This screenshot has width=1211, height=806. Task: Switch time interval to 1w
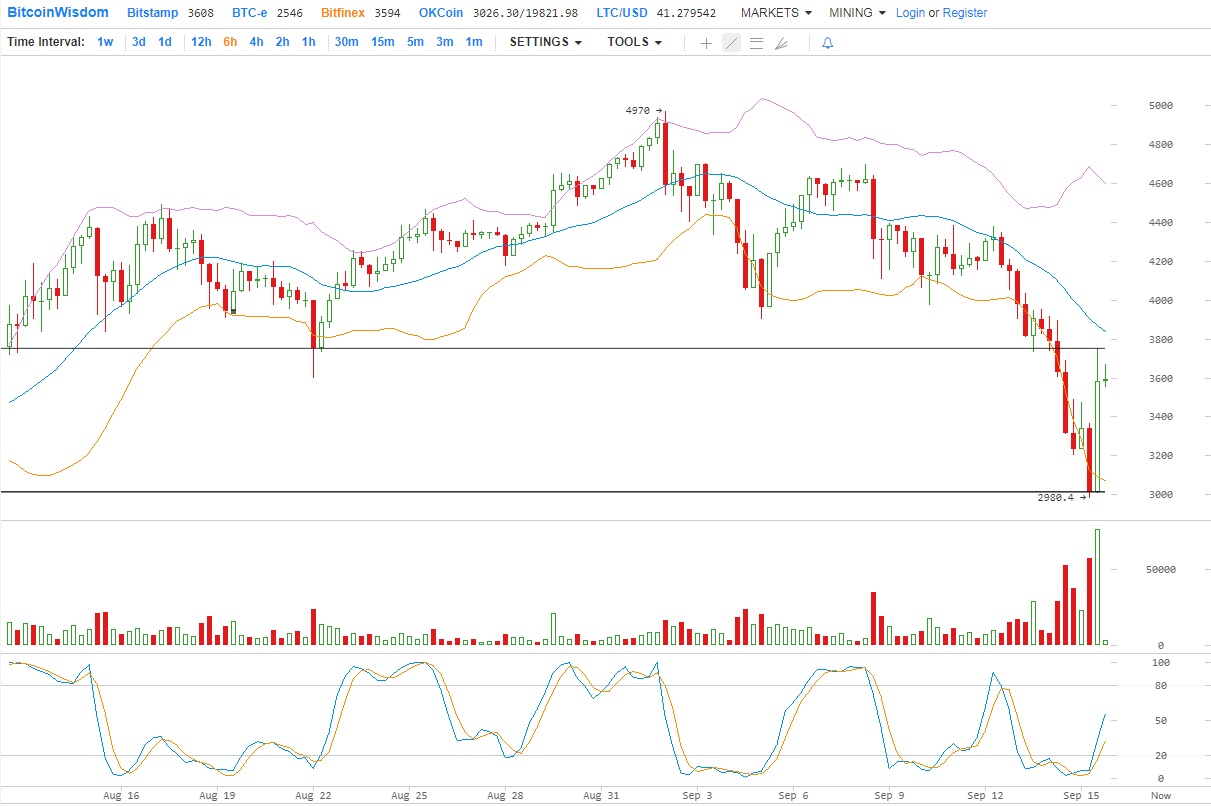point(105,42)
